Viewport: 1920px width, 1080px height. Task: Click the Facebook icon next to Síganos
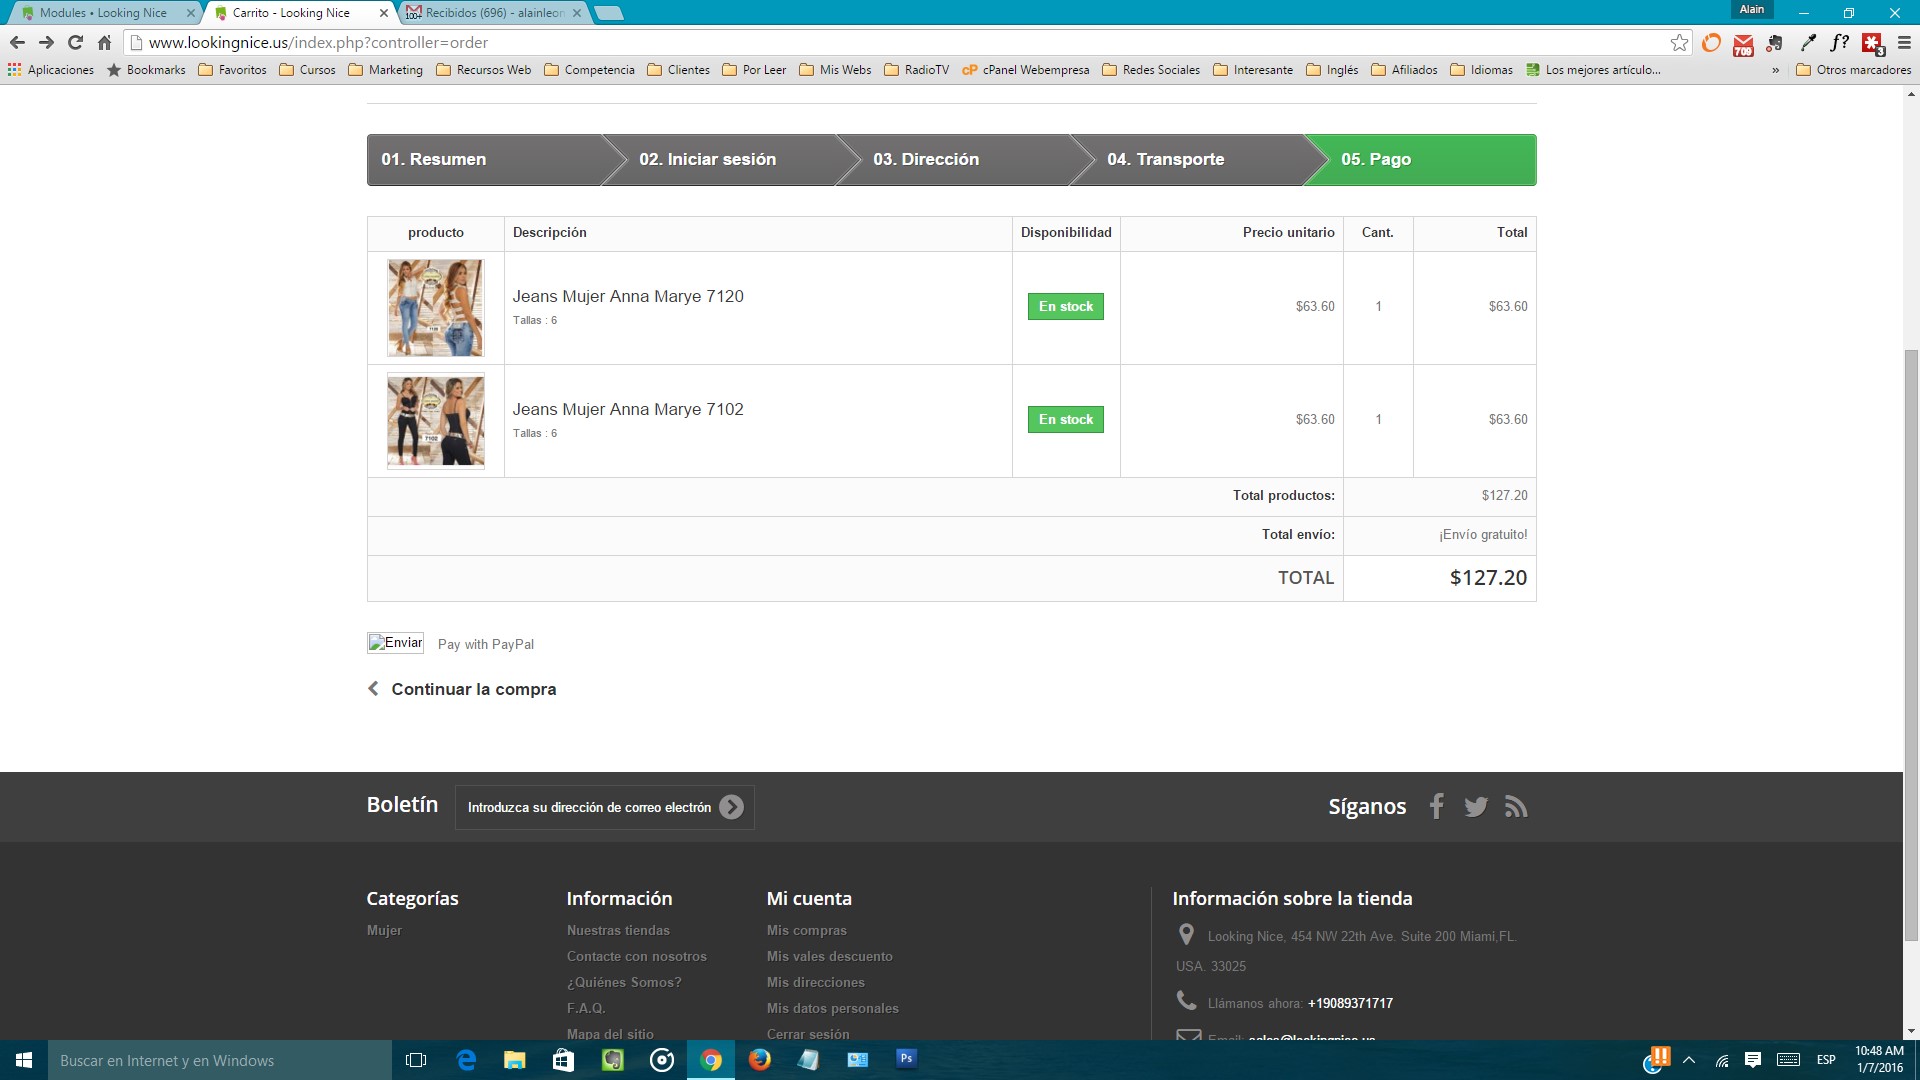click(x=1436, y=806)
